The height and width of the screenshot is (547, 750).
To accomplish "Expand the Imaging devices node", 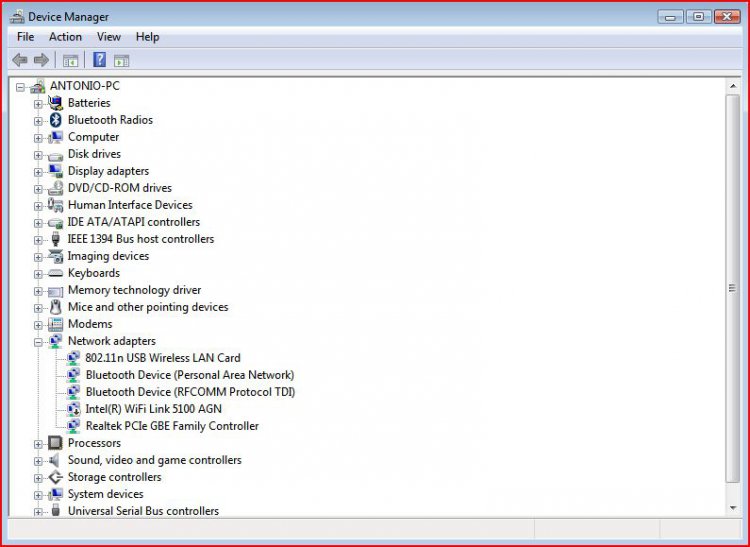I will click(38, 257).
